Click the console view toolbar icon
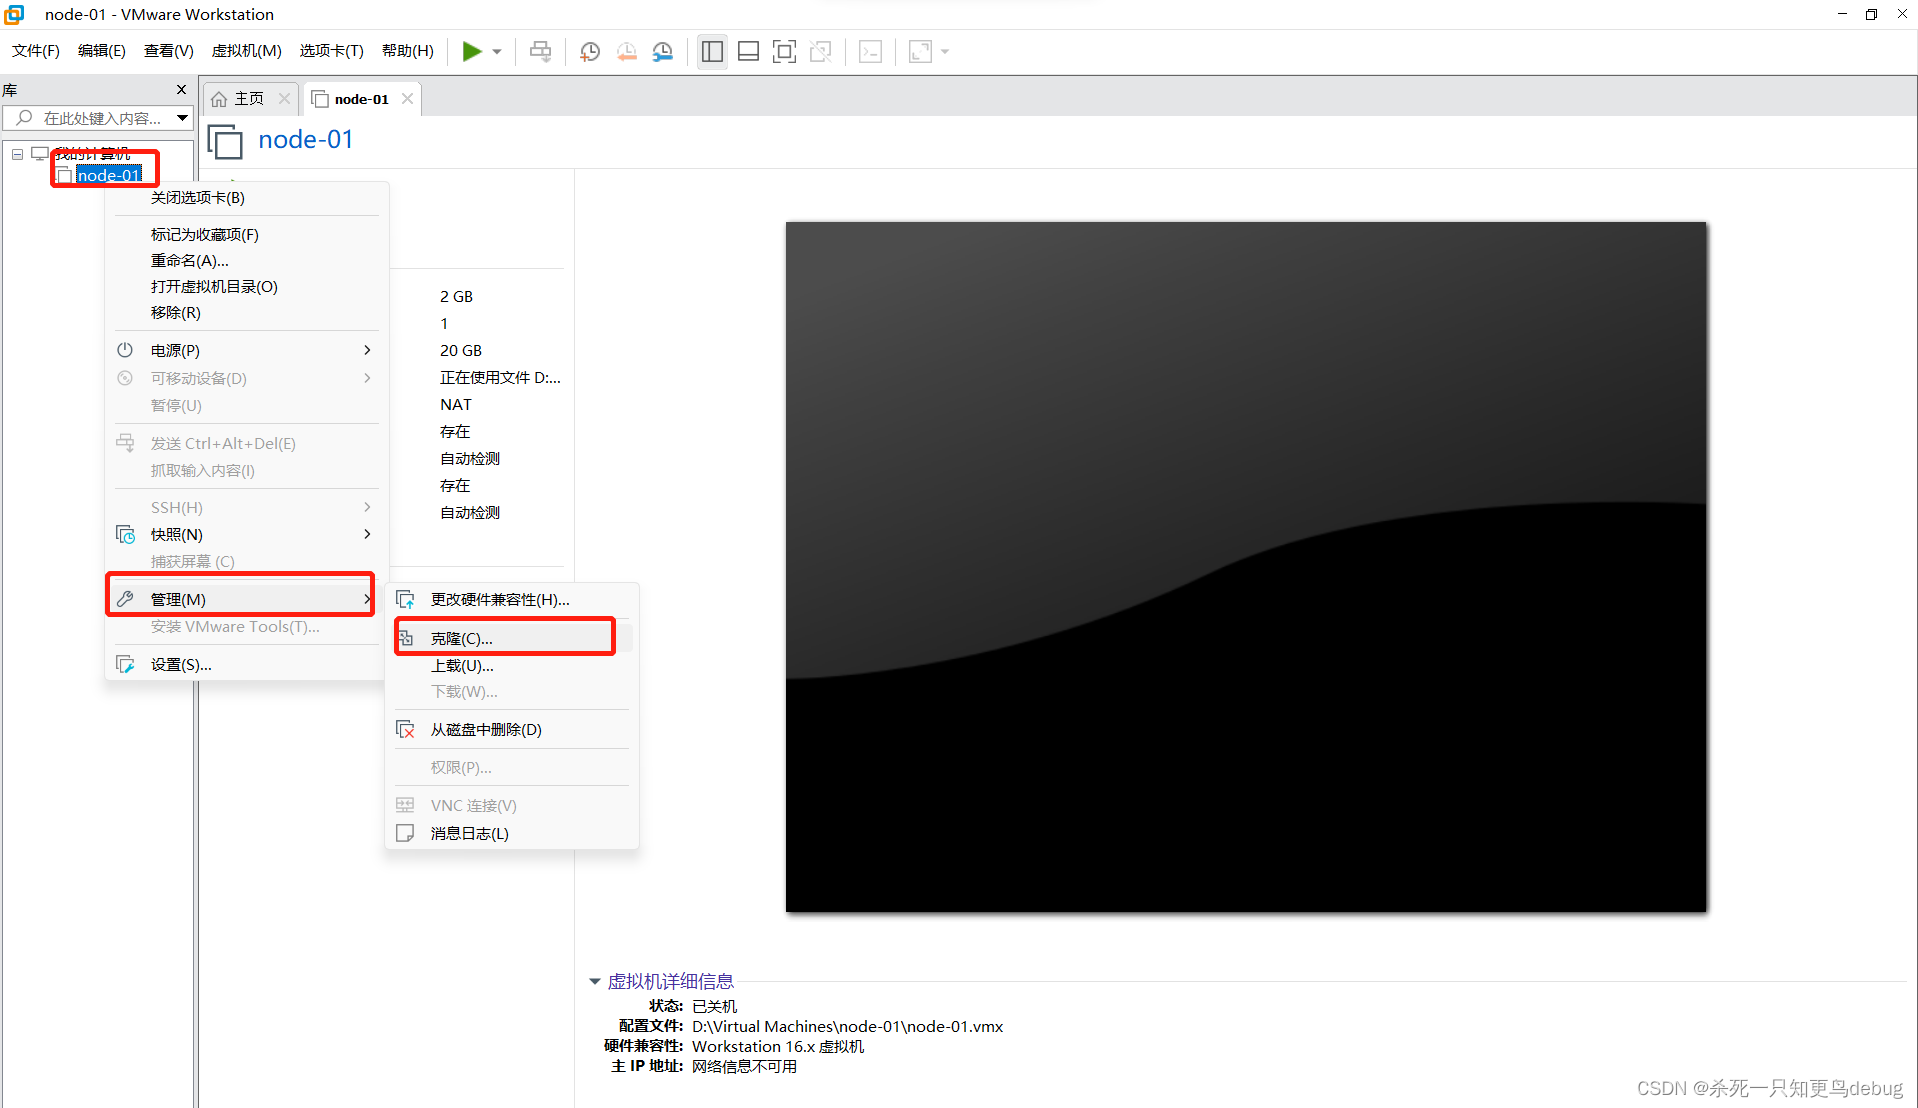Image resolution: width=1918 pixels, height=1108 pixels. pyautogui.click(x=871, y=51)
